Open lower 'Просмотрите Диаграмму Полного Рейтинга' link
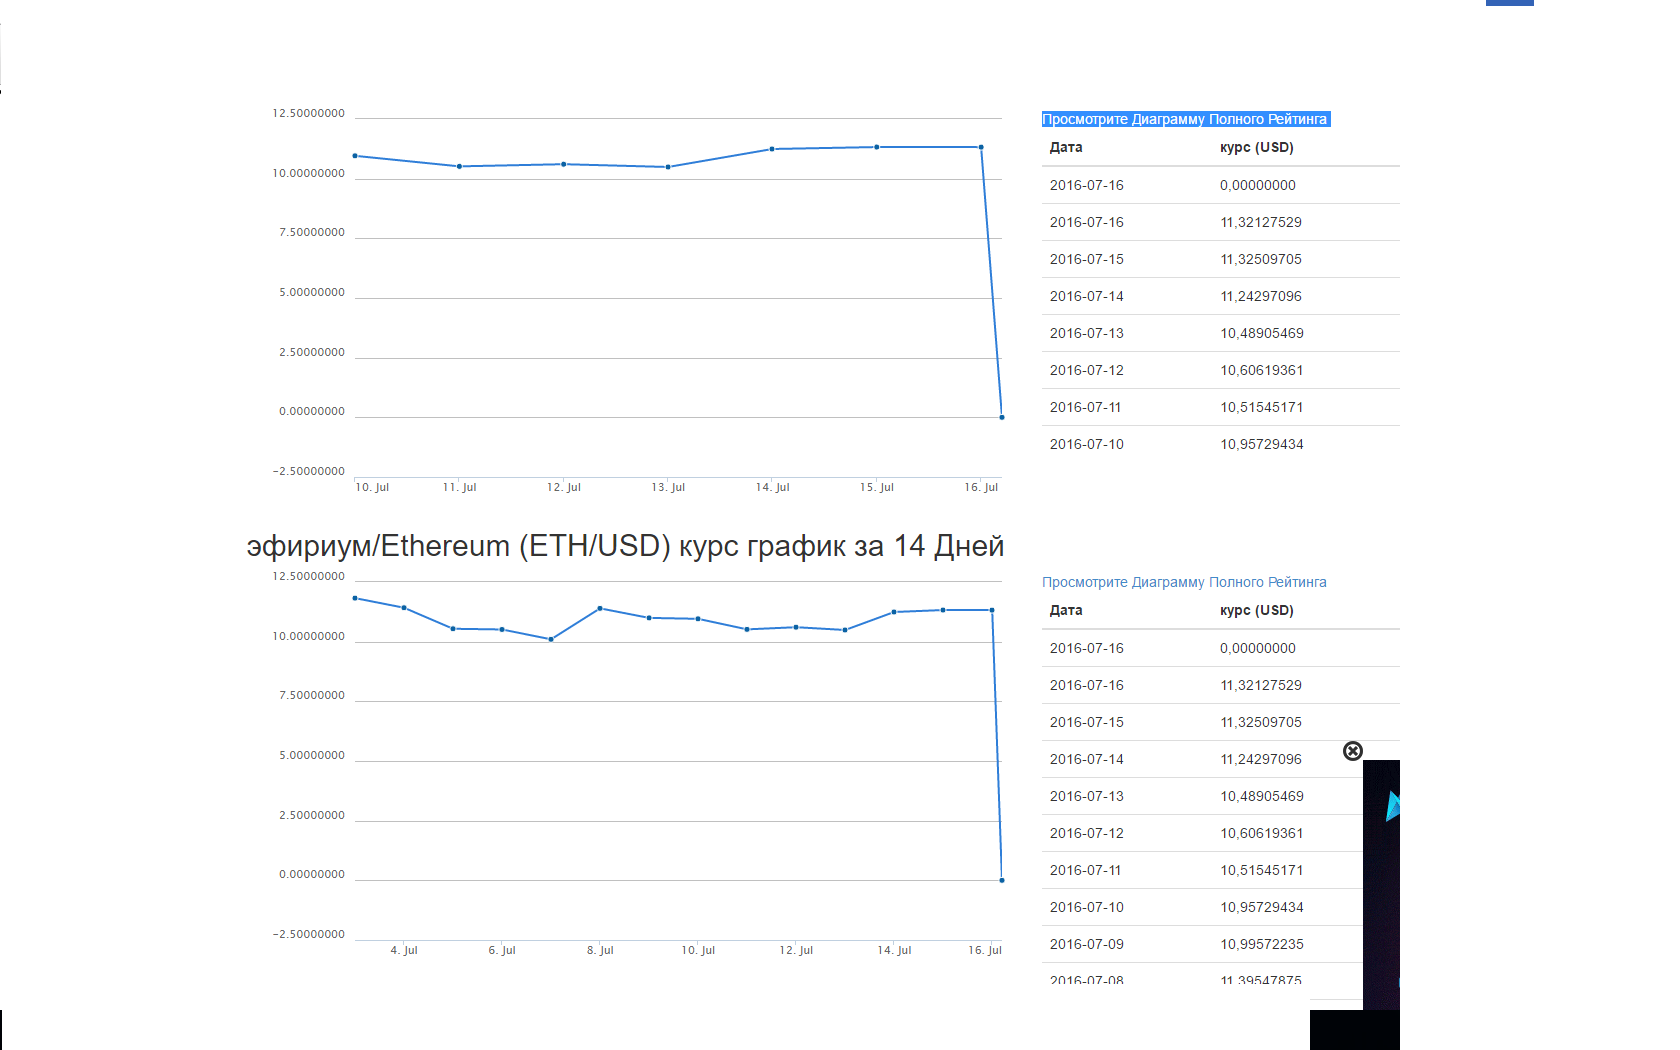The image size is (1680, 1050). pyautogui.click(x=1184, y=582)
